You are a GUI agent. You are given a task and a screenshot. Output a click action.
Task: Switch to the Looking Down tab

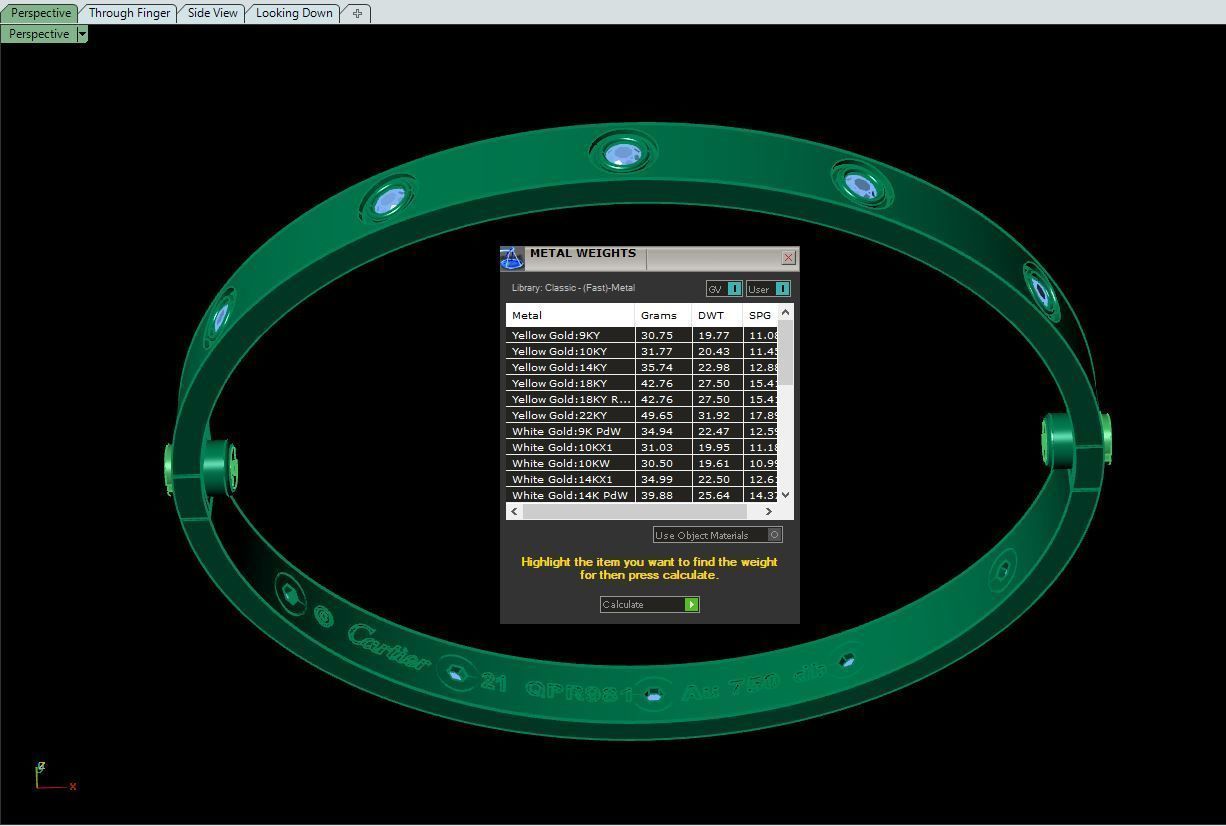click(x=294, y=13)
